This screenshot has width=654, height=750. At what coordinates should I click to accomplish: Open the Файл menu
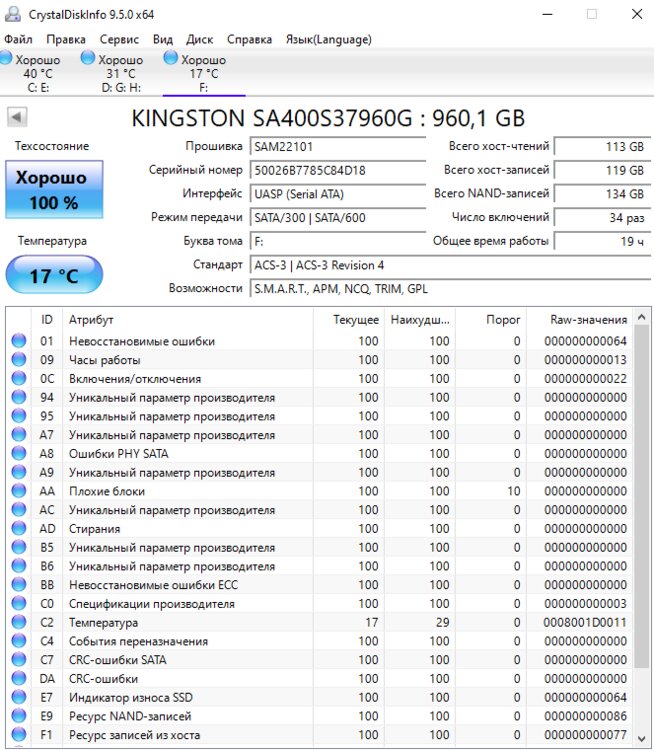click(18, 39)
